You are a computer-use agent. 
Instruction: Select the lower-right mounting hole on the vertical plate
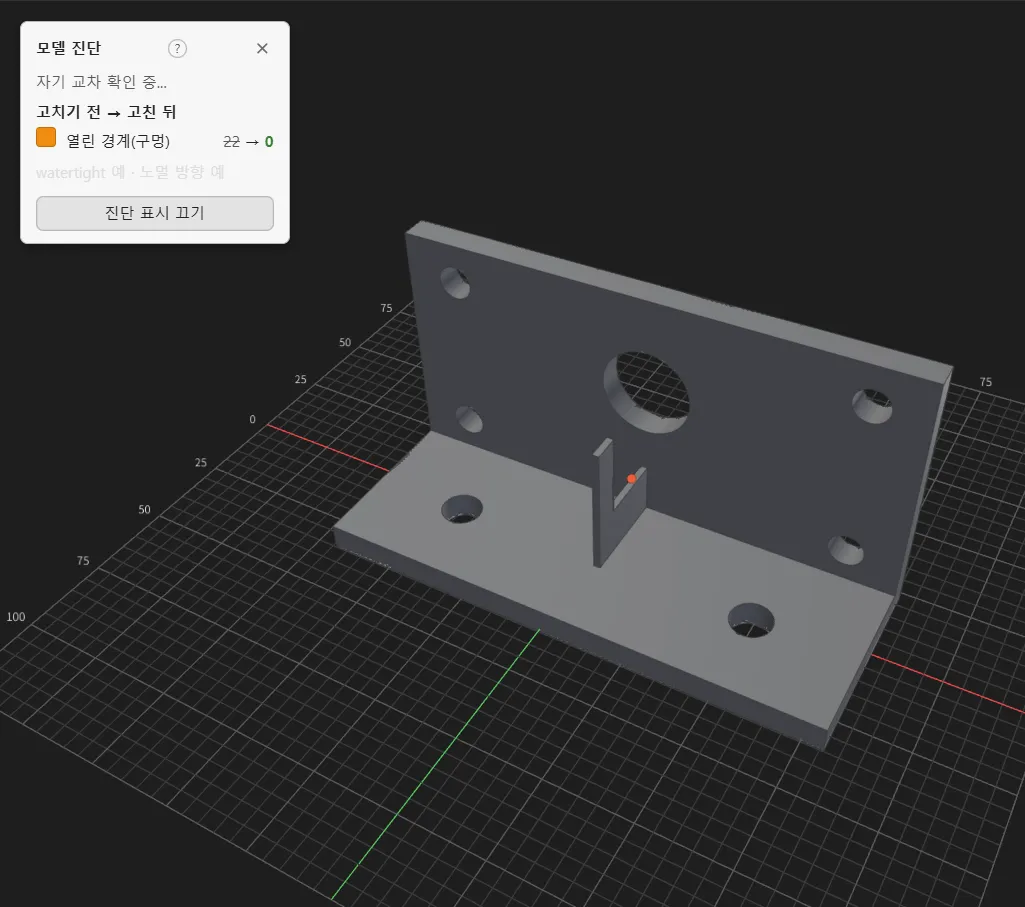[x=846, y=550]
